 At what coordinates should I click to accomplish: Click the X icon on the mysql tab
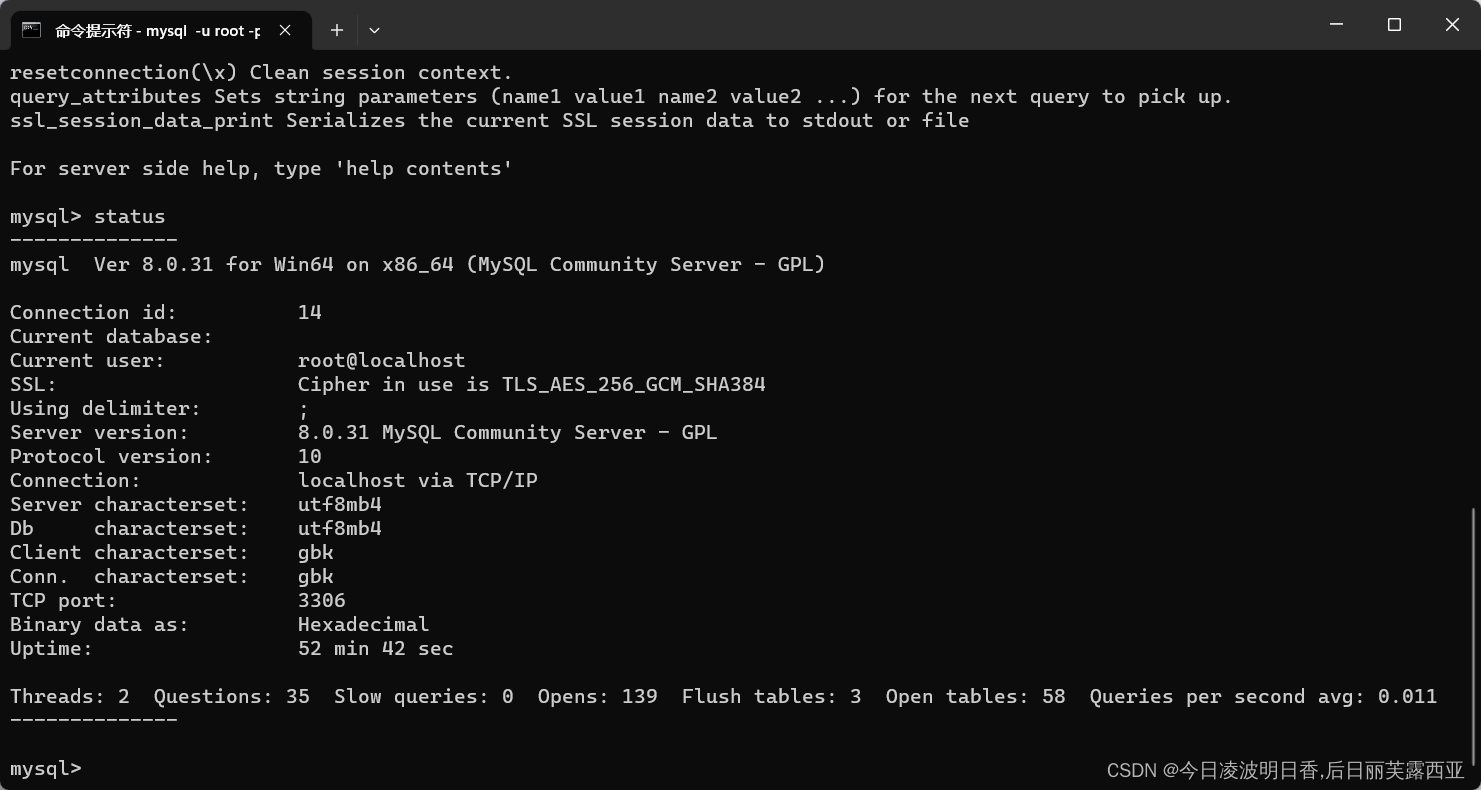point(285,30)
